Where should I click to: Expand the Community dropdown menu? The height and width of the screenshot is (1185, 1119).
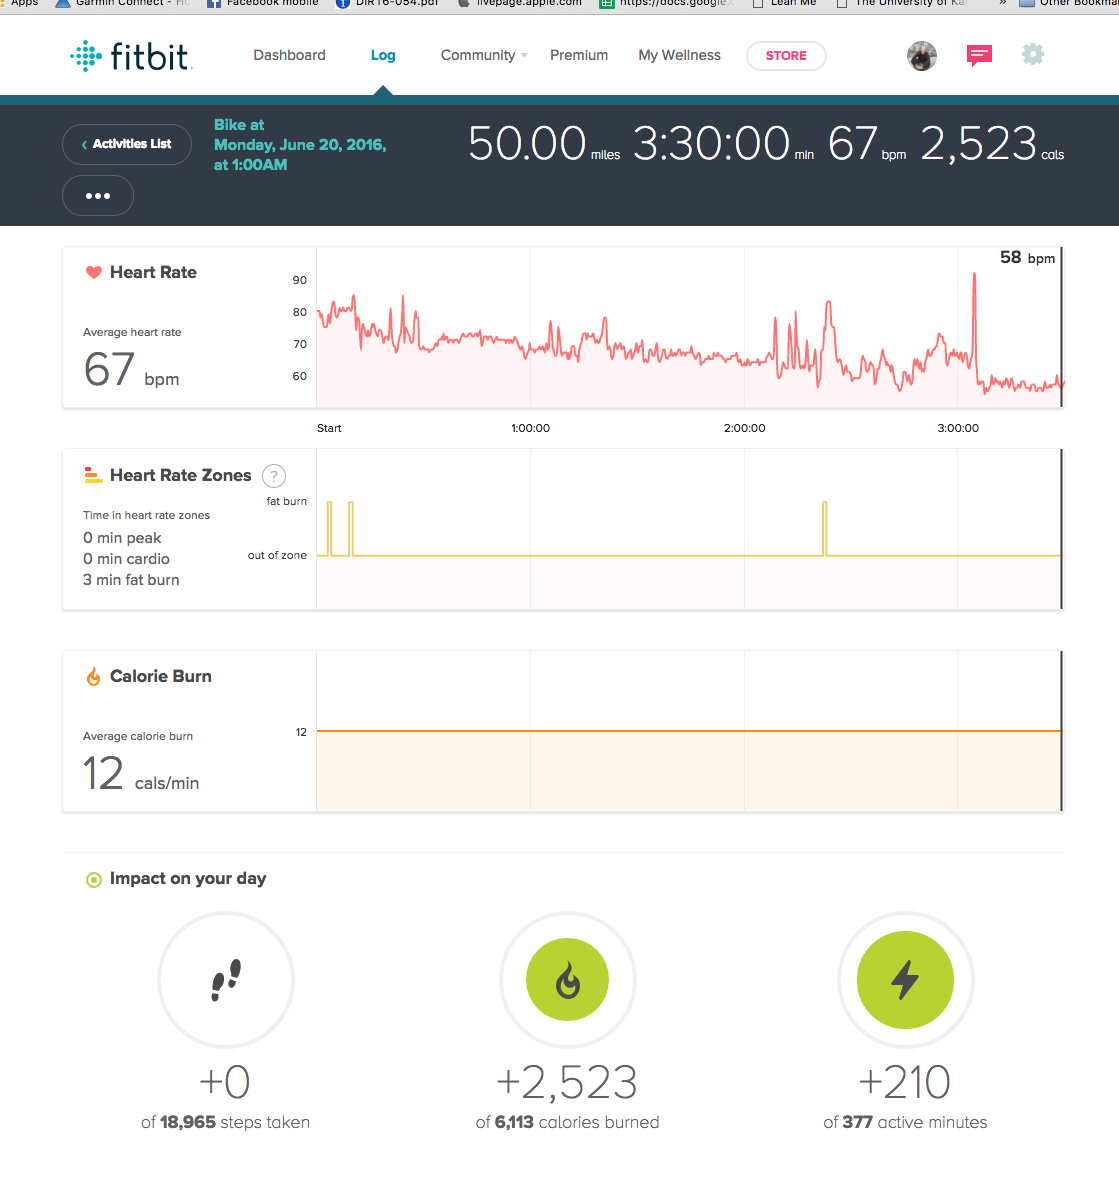484,56
